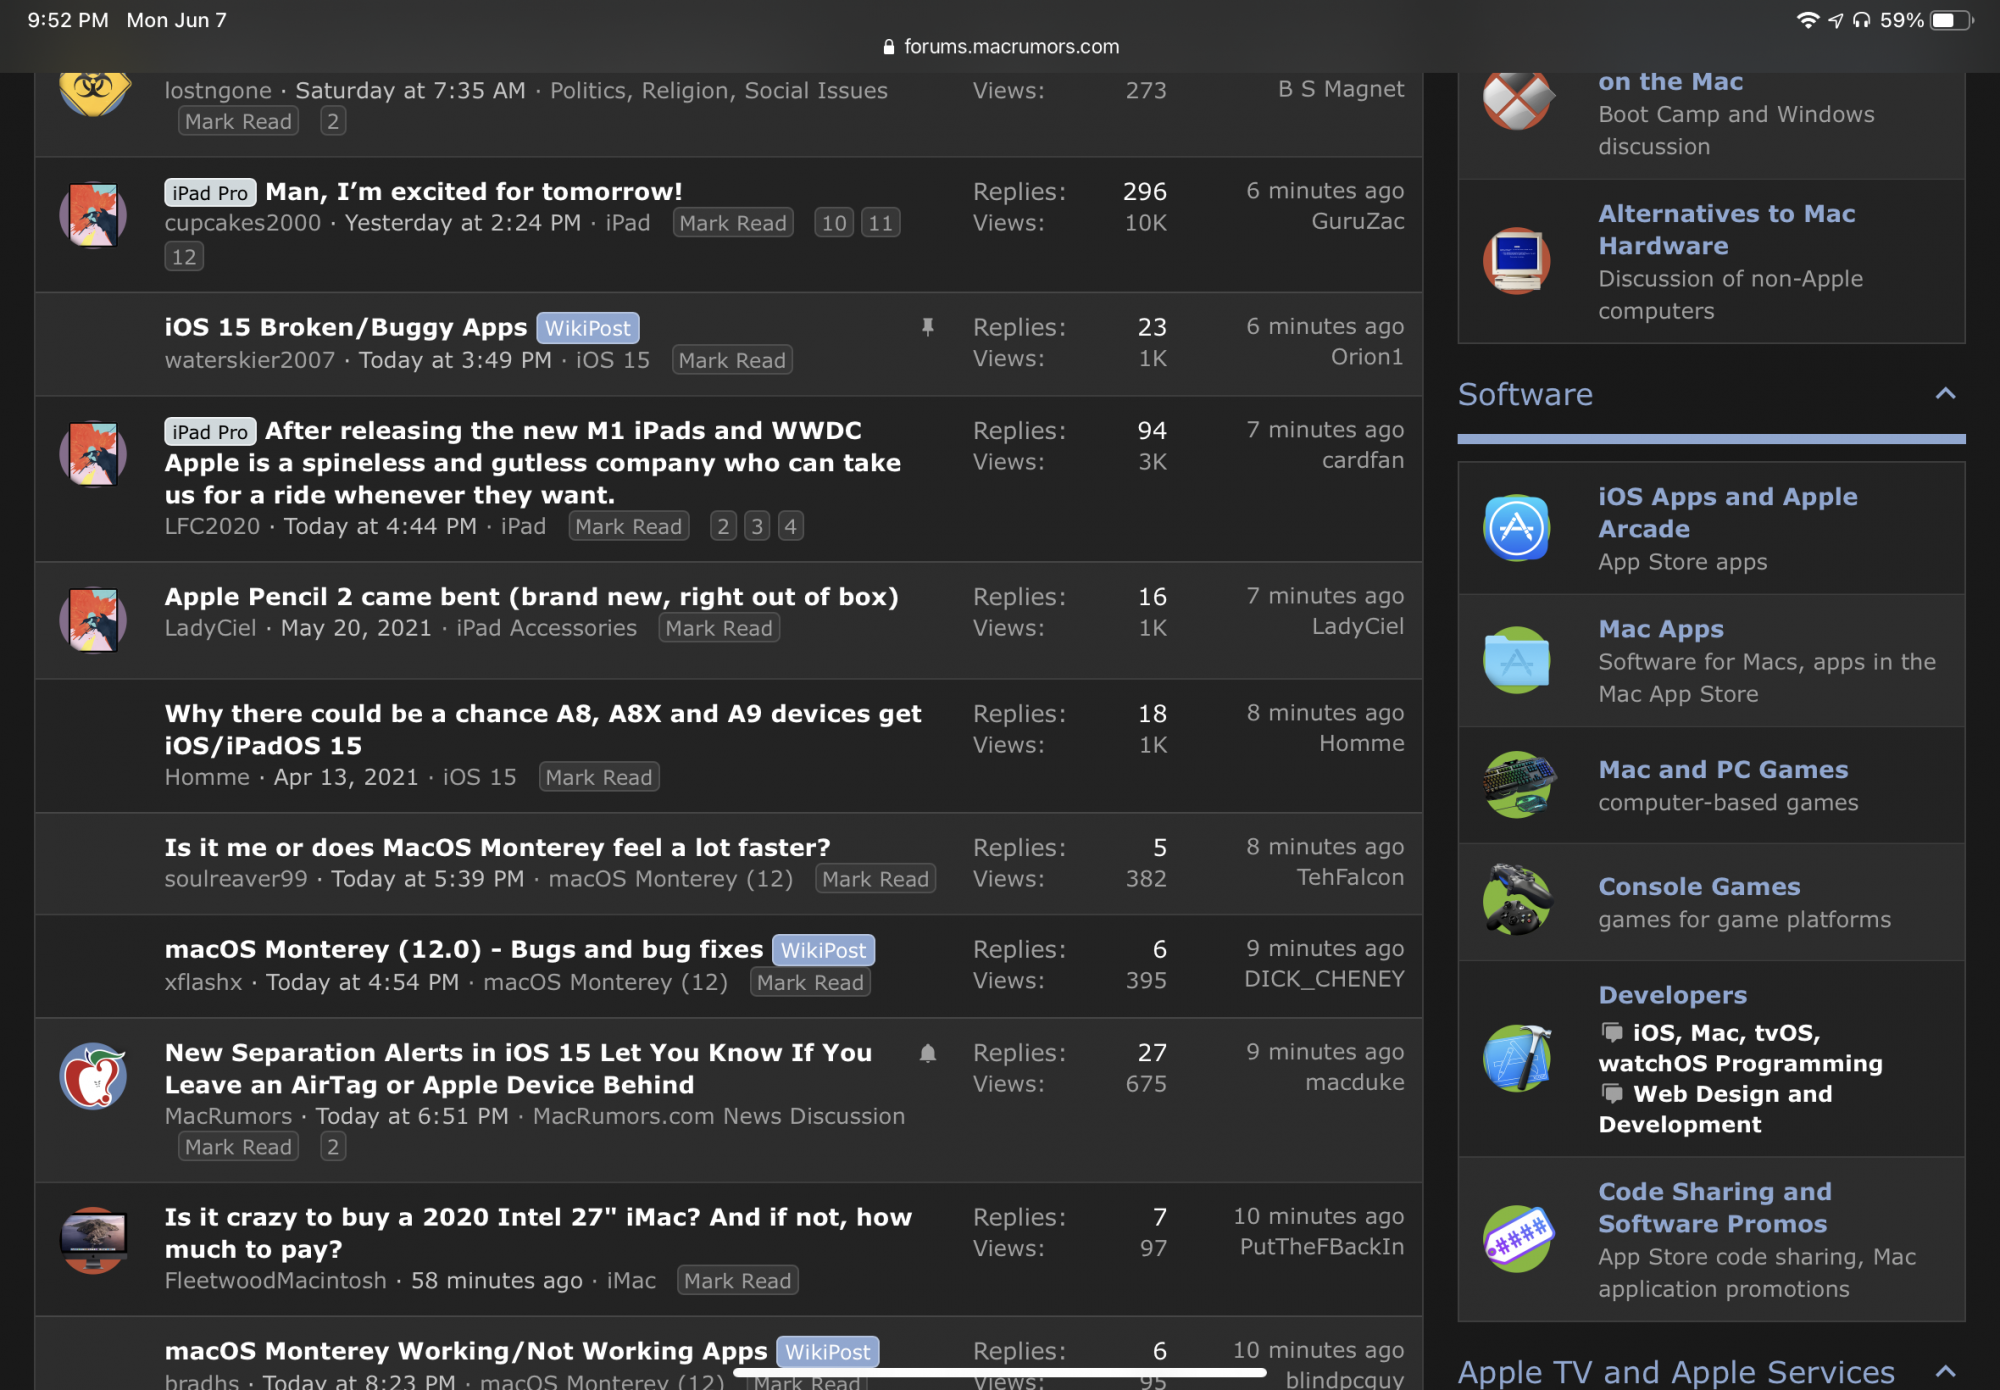The width and height of the screenshot is (2000, 1390).
Task: Go to page 3 of the M1 iPads thread
Action: coord(757,526)
